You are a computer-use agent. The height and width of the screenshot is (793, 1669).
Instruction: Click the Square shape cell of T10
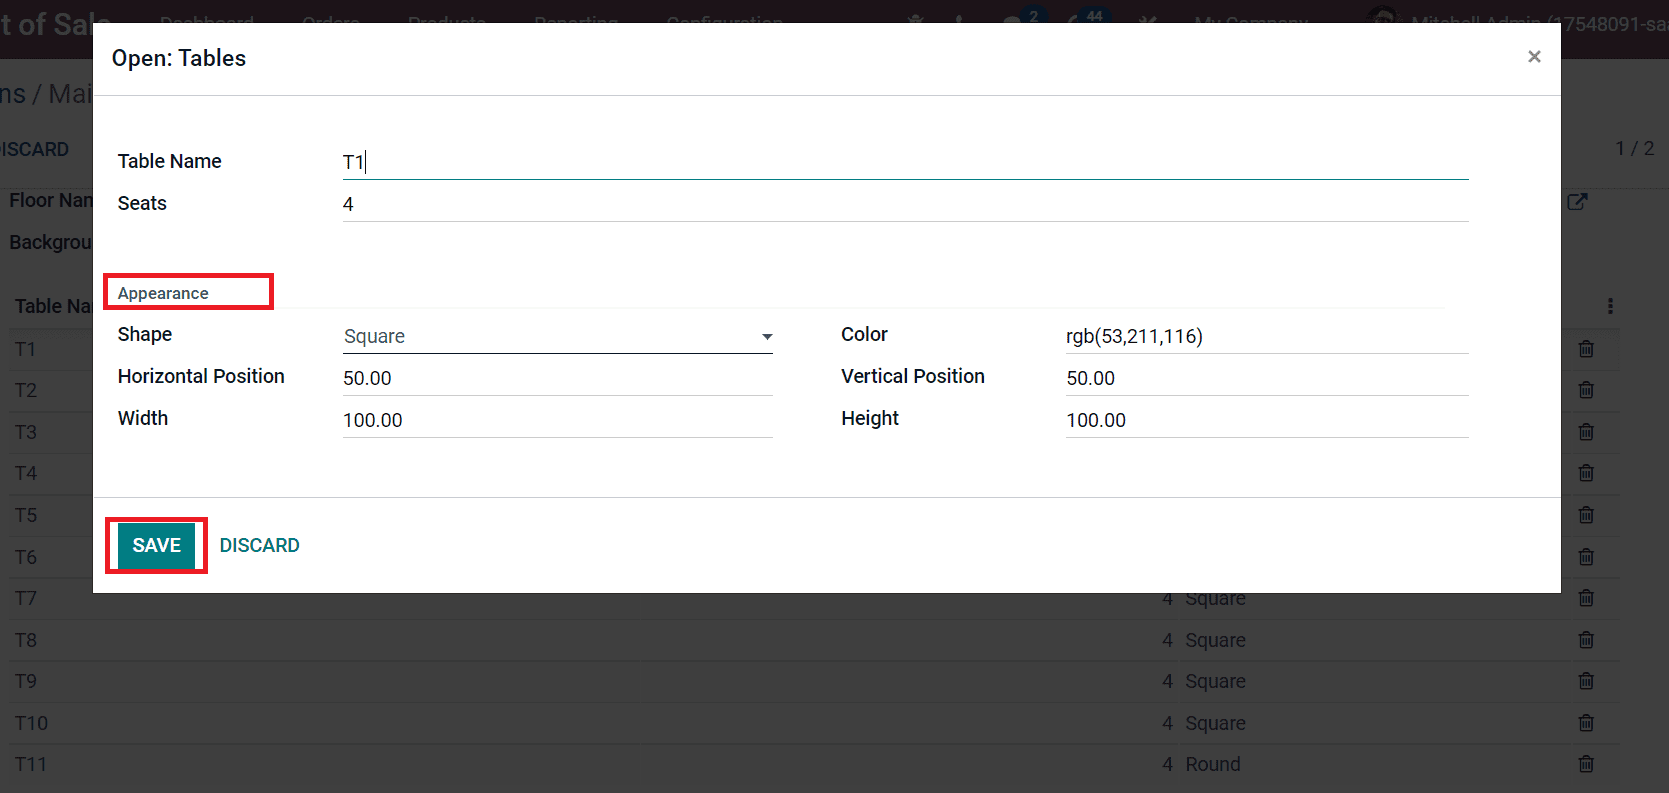pyautogui.click(x=1215, y=723)
